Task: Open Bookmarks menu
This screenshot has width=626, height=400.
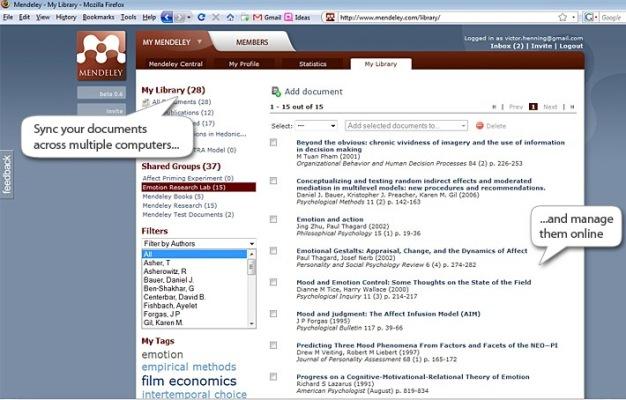Action: tap(98, 17)
